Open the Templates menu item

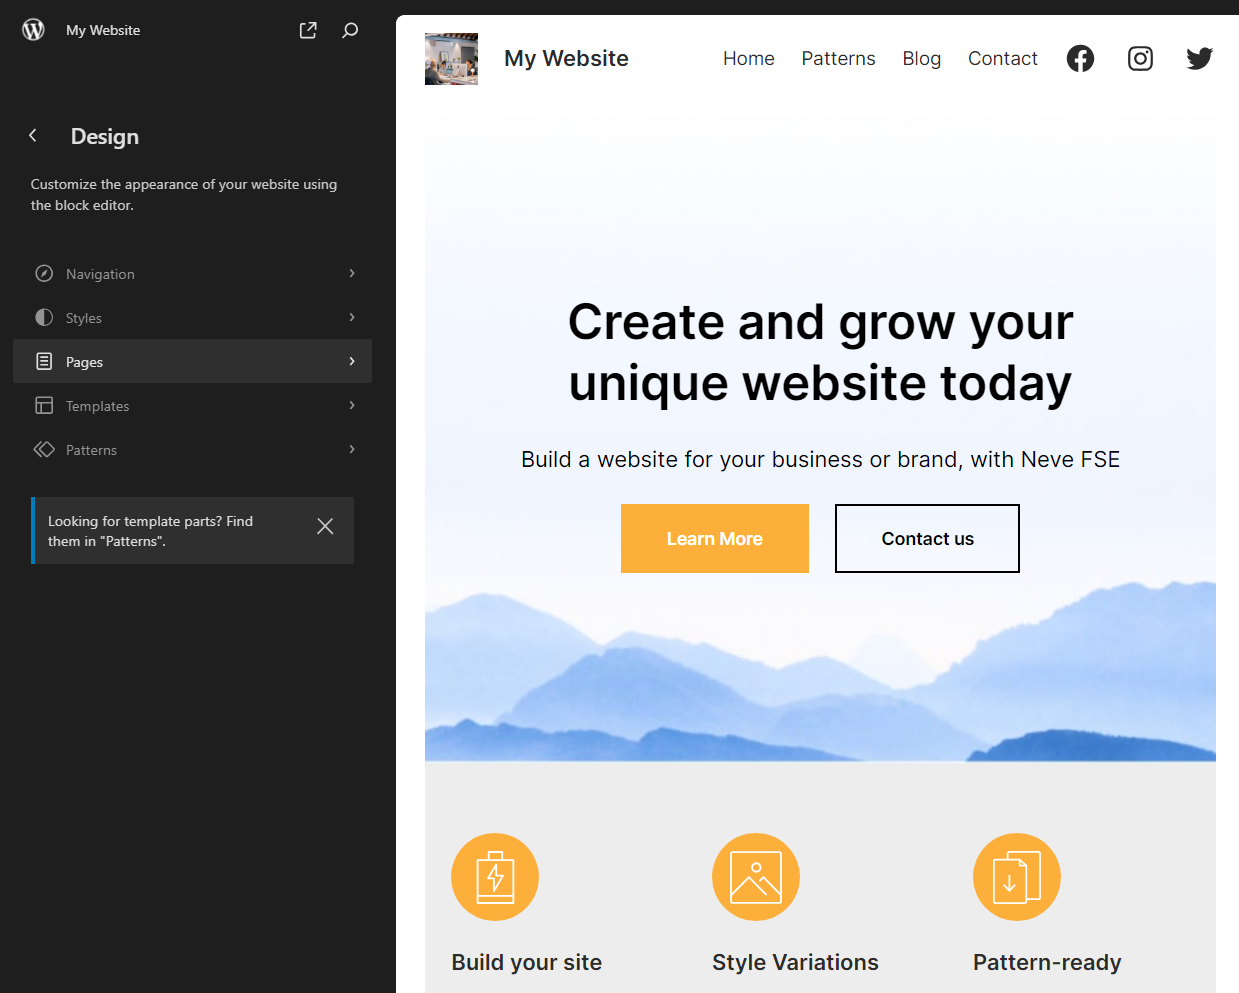192,405
